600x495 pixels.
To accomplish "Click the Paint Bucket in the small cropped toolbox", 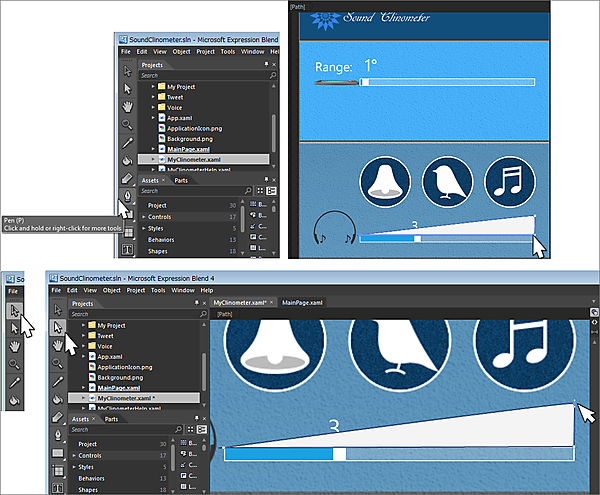I will [x=14, y=399].
